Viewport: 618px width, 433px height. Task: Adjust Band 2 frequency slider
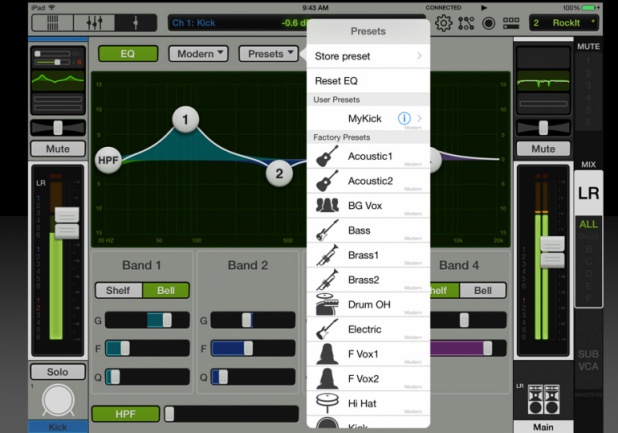(253, 348)
